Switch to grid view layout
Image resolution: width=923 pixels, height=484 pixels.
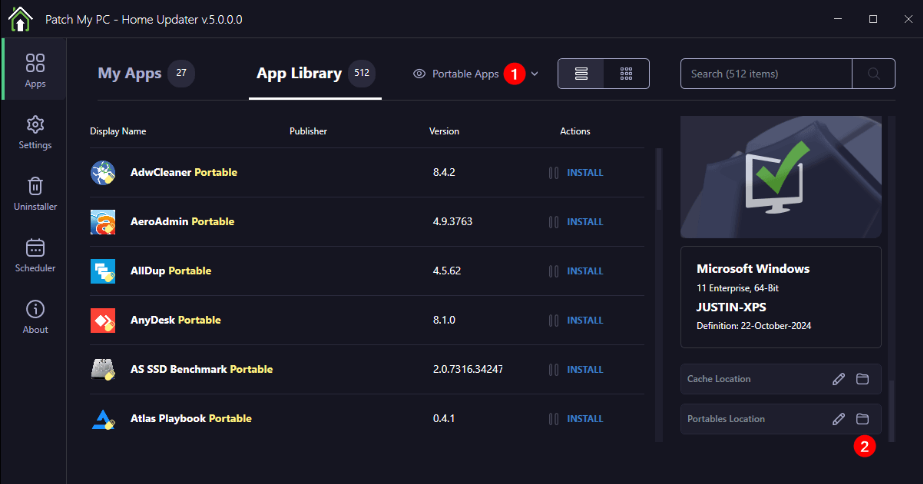pyautogui.click(x=626, y=74)
